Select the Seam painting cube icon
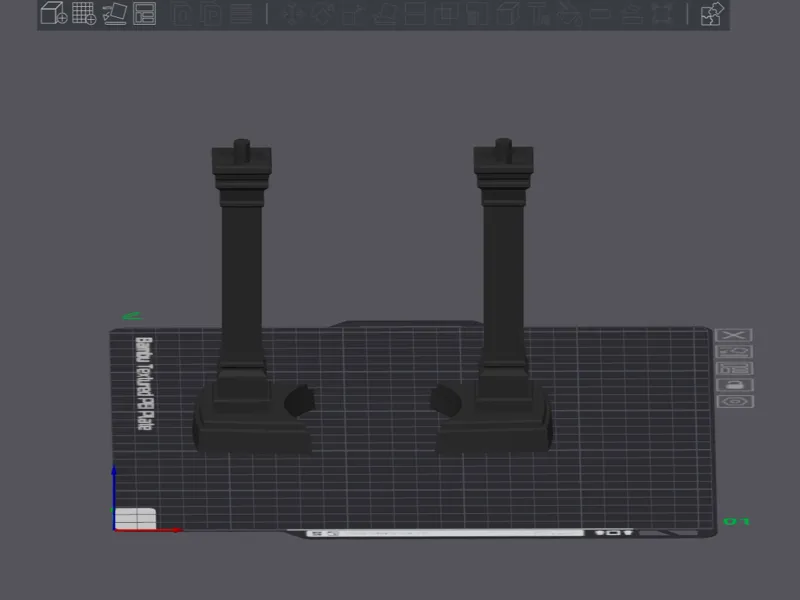 click(x=508, y=14)
